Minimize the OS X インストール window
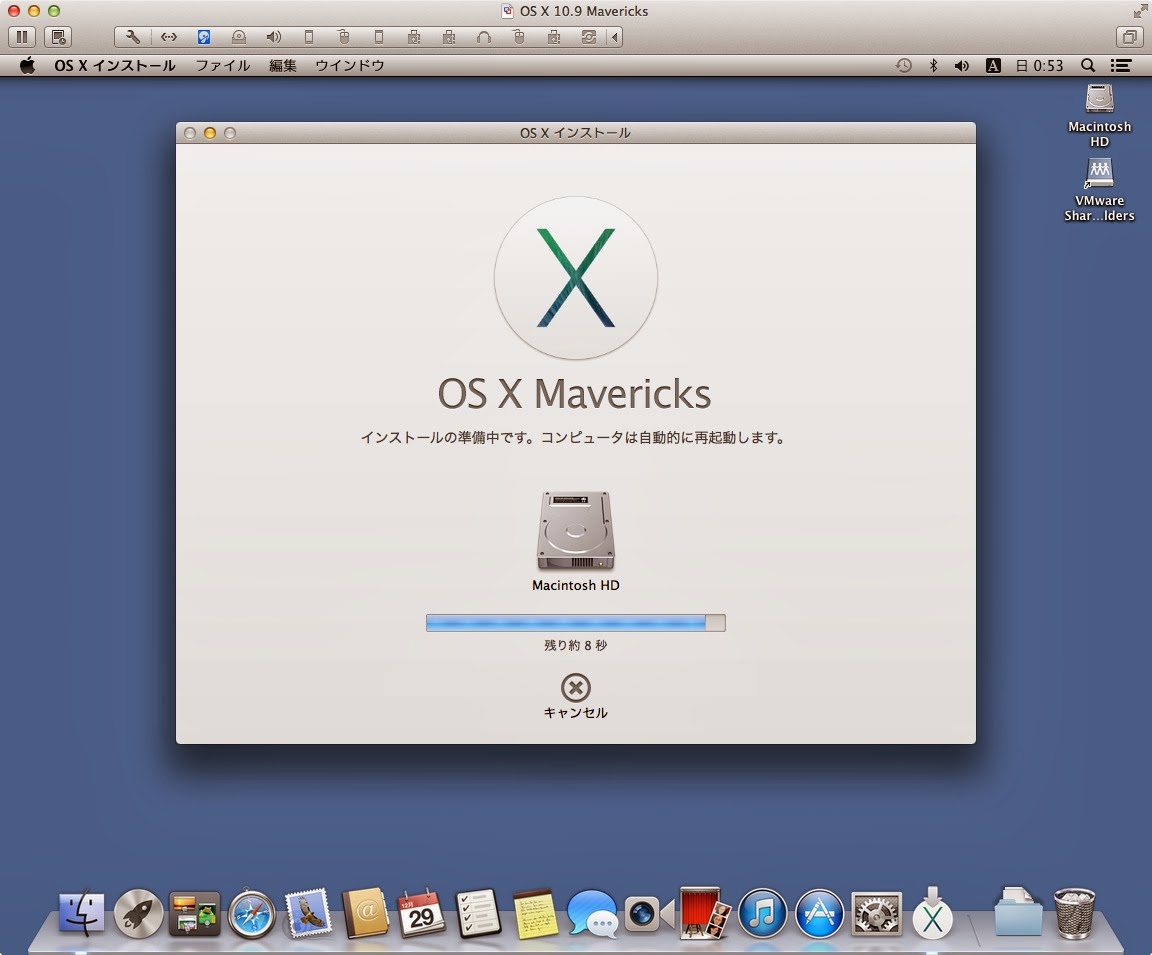This screenshot has width=1152, height=955. 209,133
